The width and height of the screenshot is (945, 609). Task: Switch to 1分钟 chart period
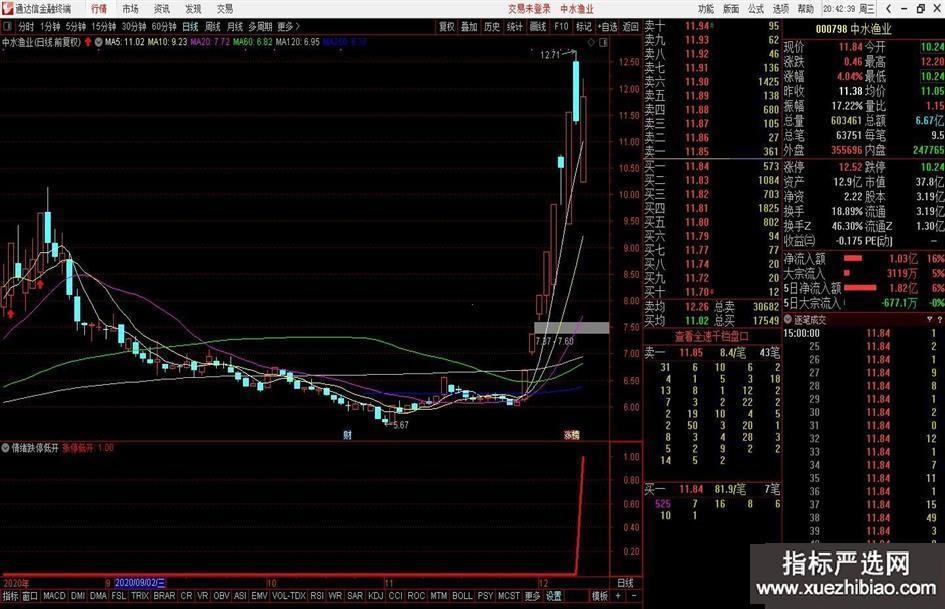(50, 27)
